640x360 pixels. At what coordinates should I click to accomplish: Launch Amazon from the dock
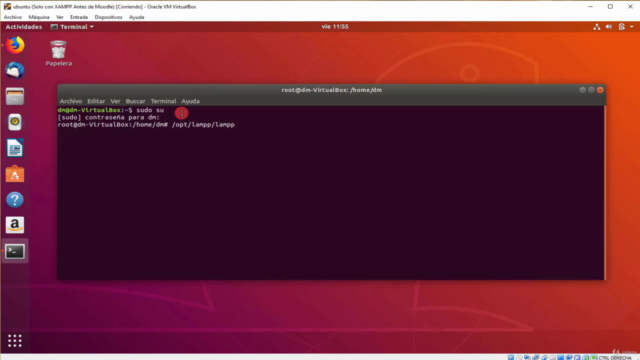point(15,225)
